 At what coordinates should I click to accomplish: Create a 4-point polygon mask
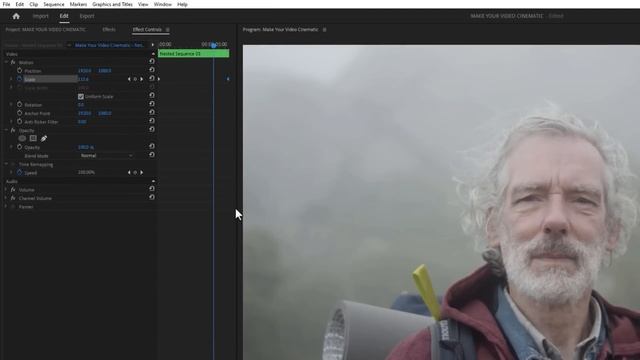[33, 138]
